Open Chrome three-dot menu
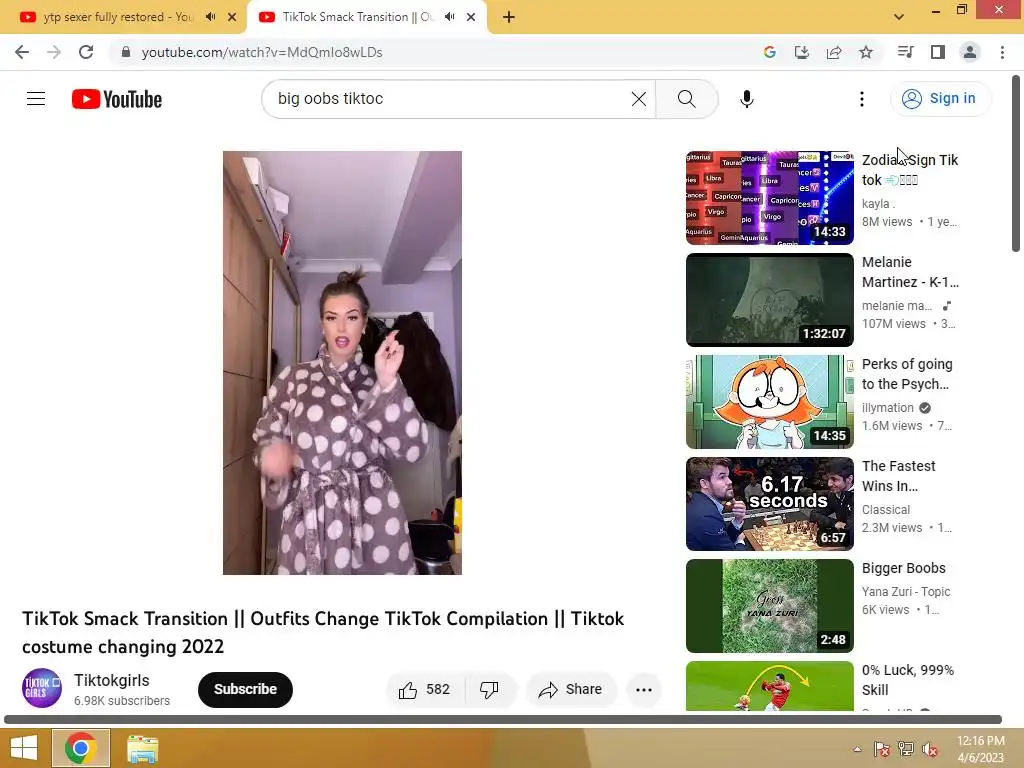The width and height of the screenshot is (1024, 768). pos(1002,52)
